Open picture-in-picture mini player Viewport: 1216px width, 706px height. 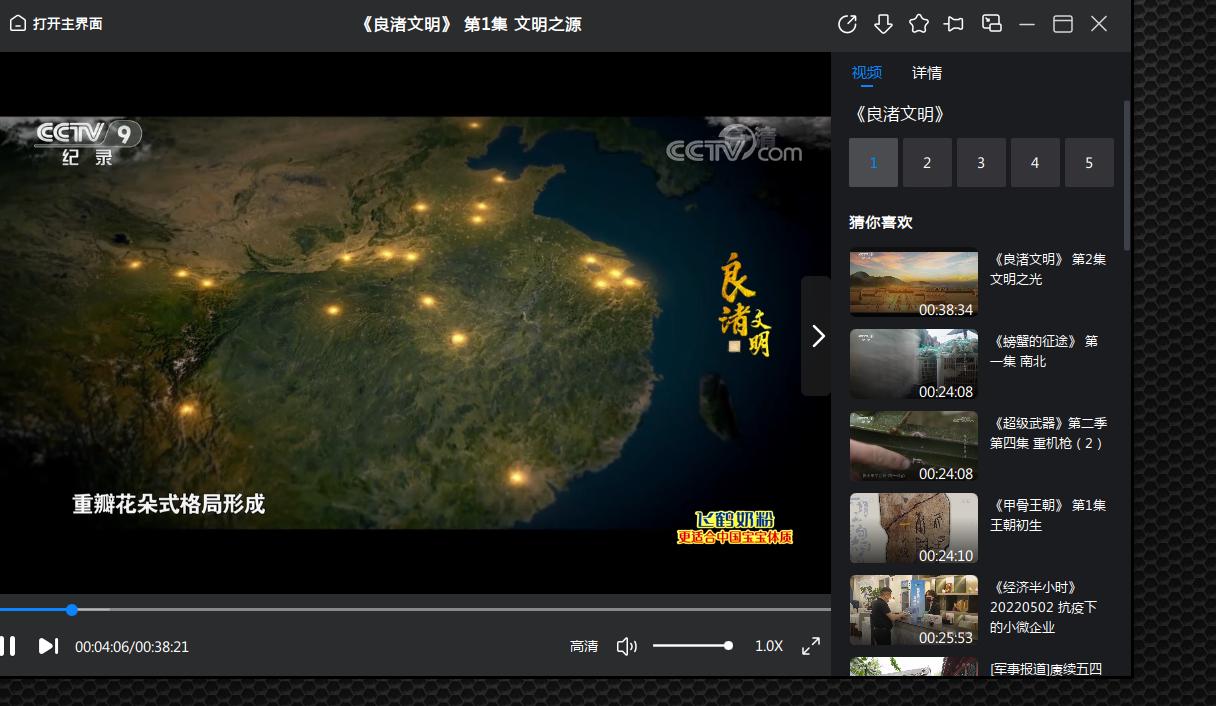pos(991,23)
